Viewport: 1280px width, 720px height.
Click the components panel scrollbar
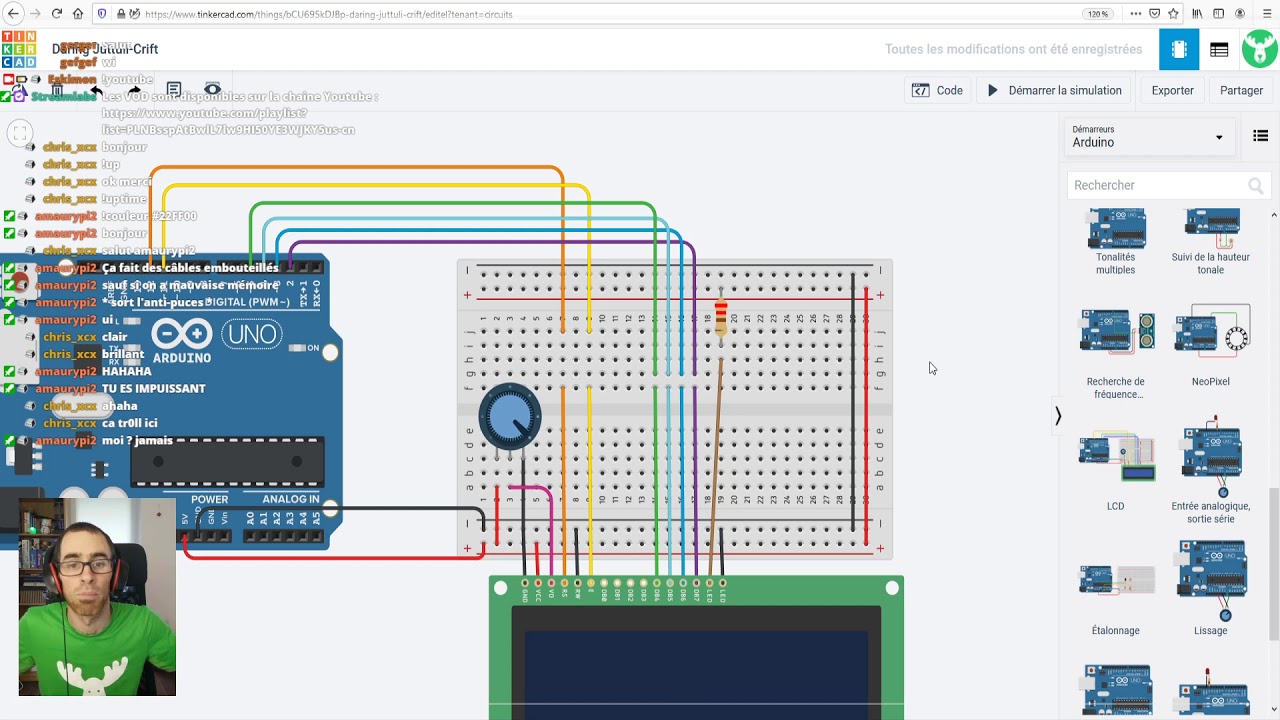click(1274, 565)
